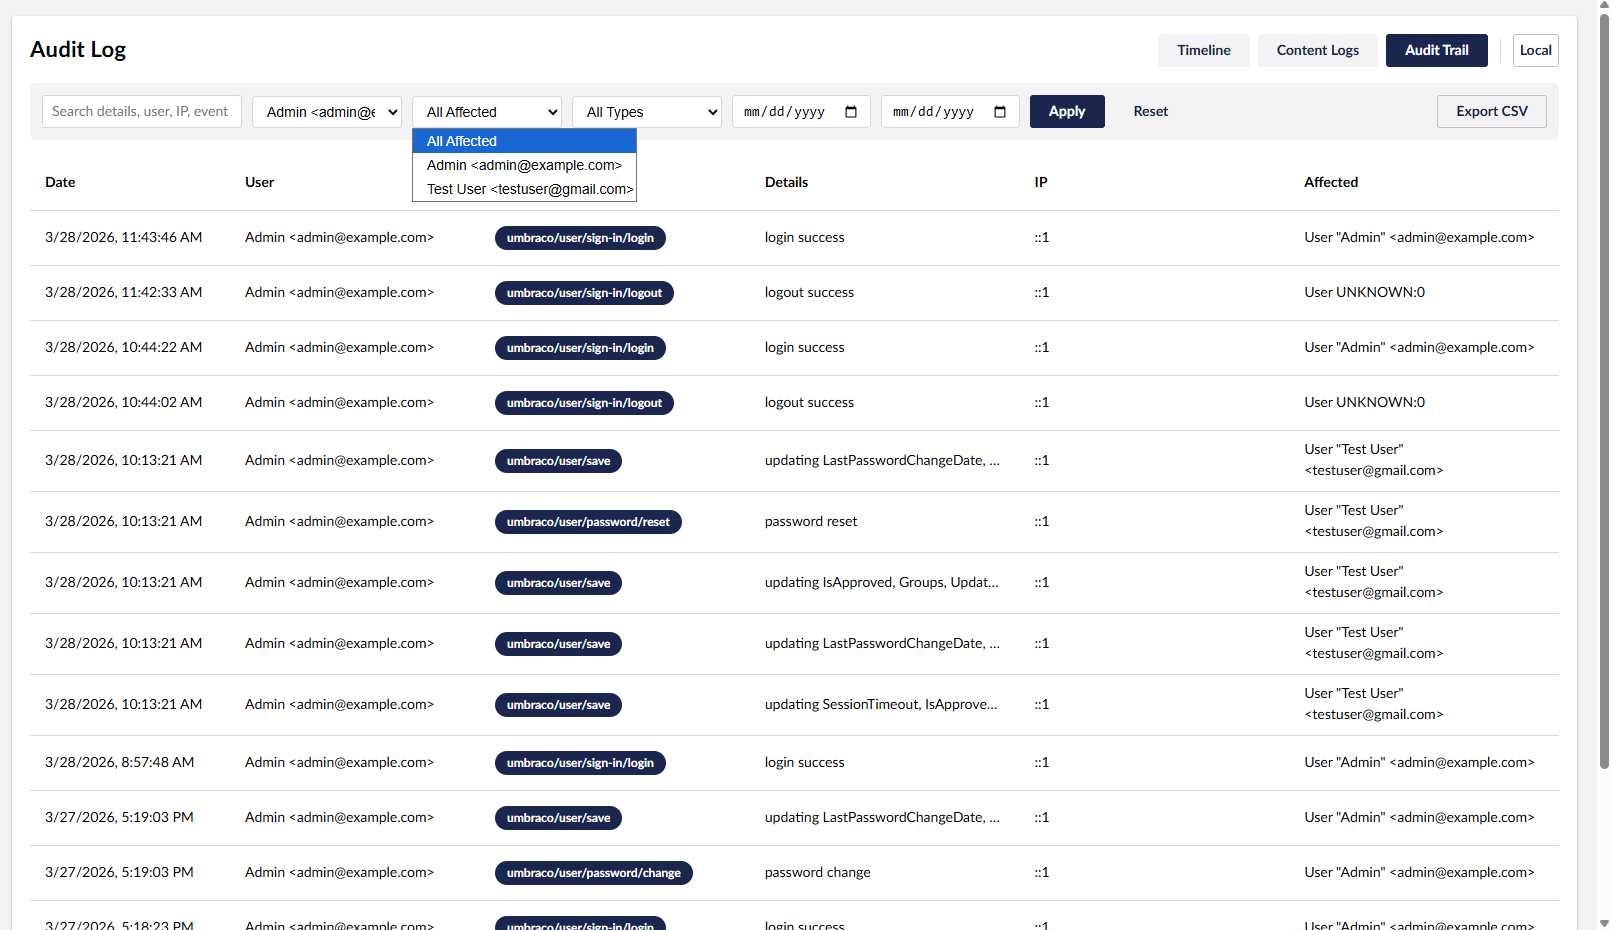This screenshot has height=930, width=1611.
Task: Click sign-in/logout badge at 10:44:02 AM
Action: (584, 403)
